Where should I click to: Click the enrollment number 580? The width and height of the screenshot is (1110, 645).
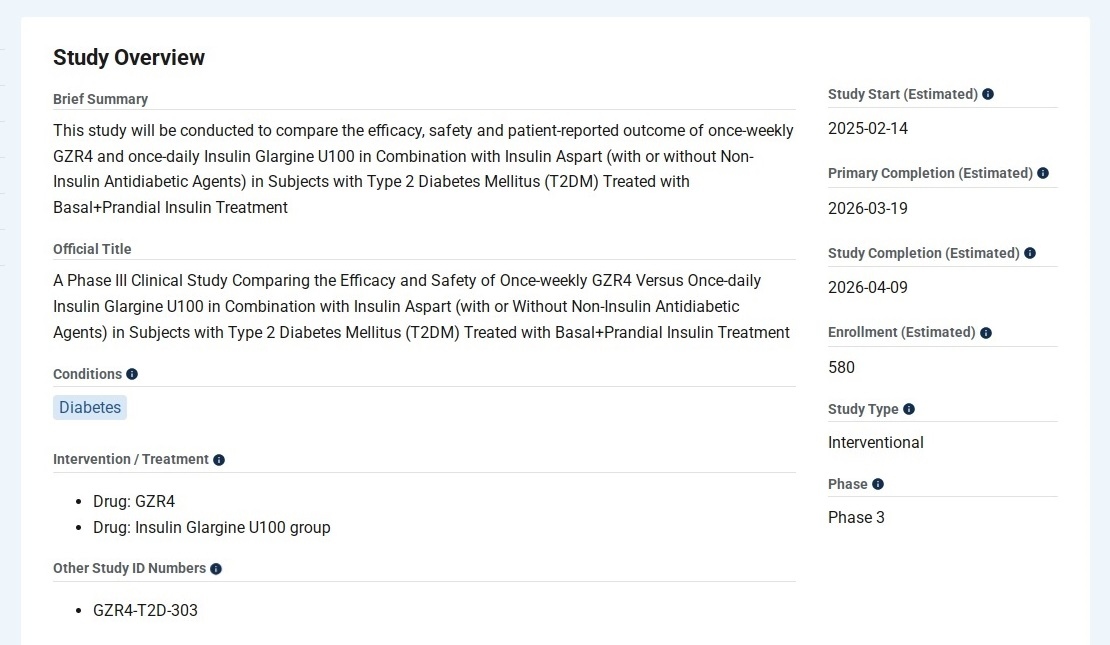pyautogui.click(x=842, y=367)
